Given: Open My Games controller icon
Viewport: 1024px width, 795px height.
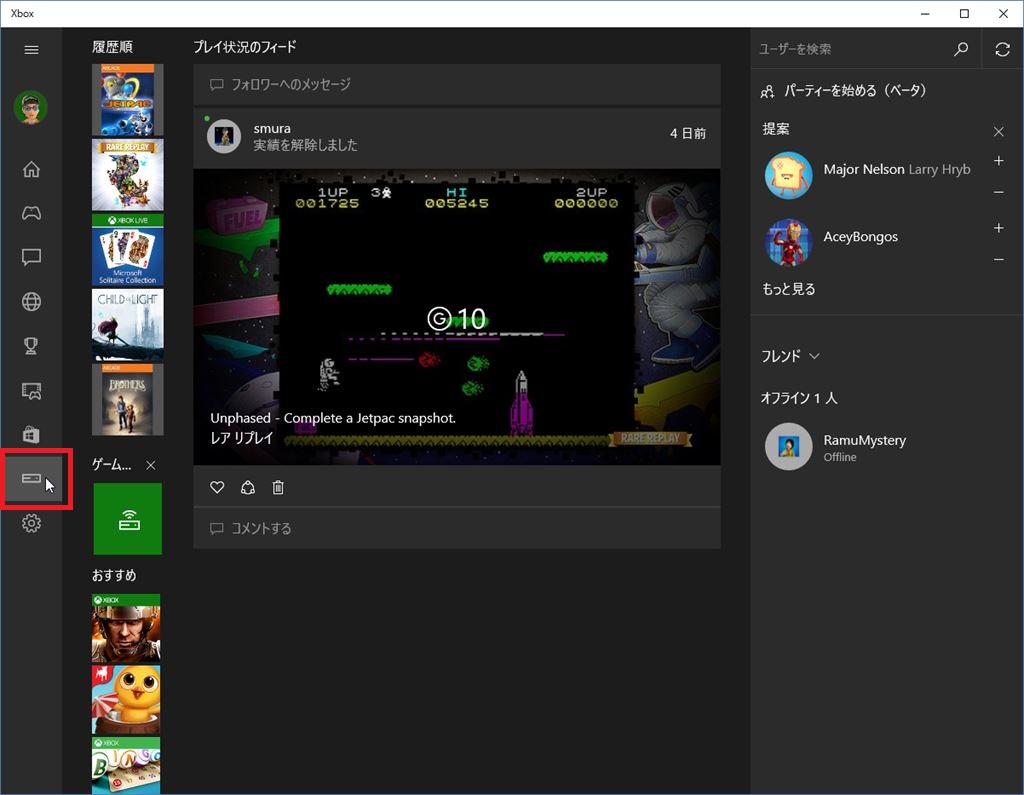Looking at the screenshot, I should (31, 213).
